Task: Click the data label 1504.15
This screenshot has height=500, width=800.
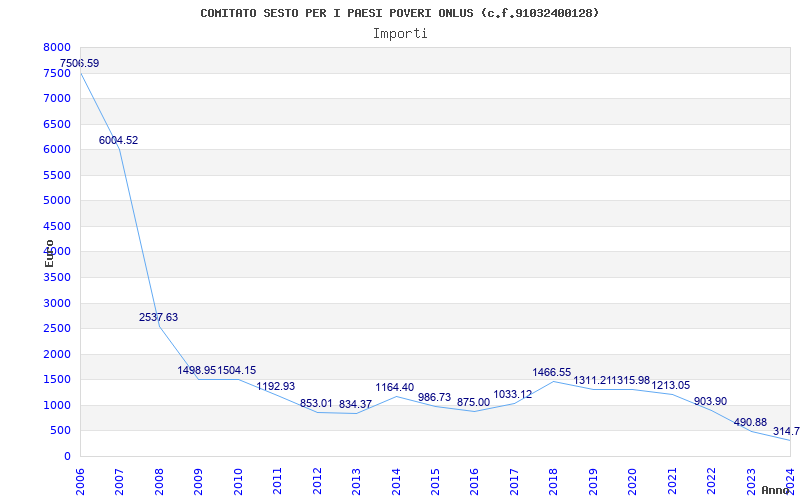Action: (x=237, y=370)
